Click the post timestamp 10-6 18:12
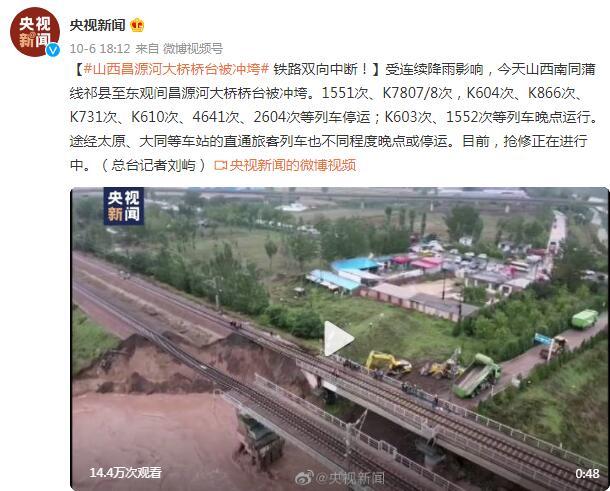This screenshot has height=491, width=610. pyautogui.click(x=100, y=49)
